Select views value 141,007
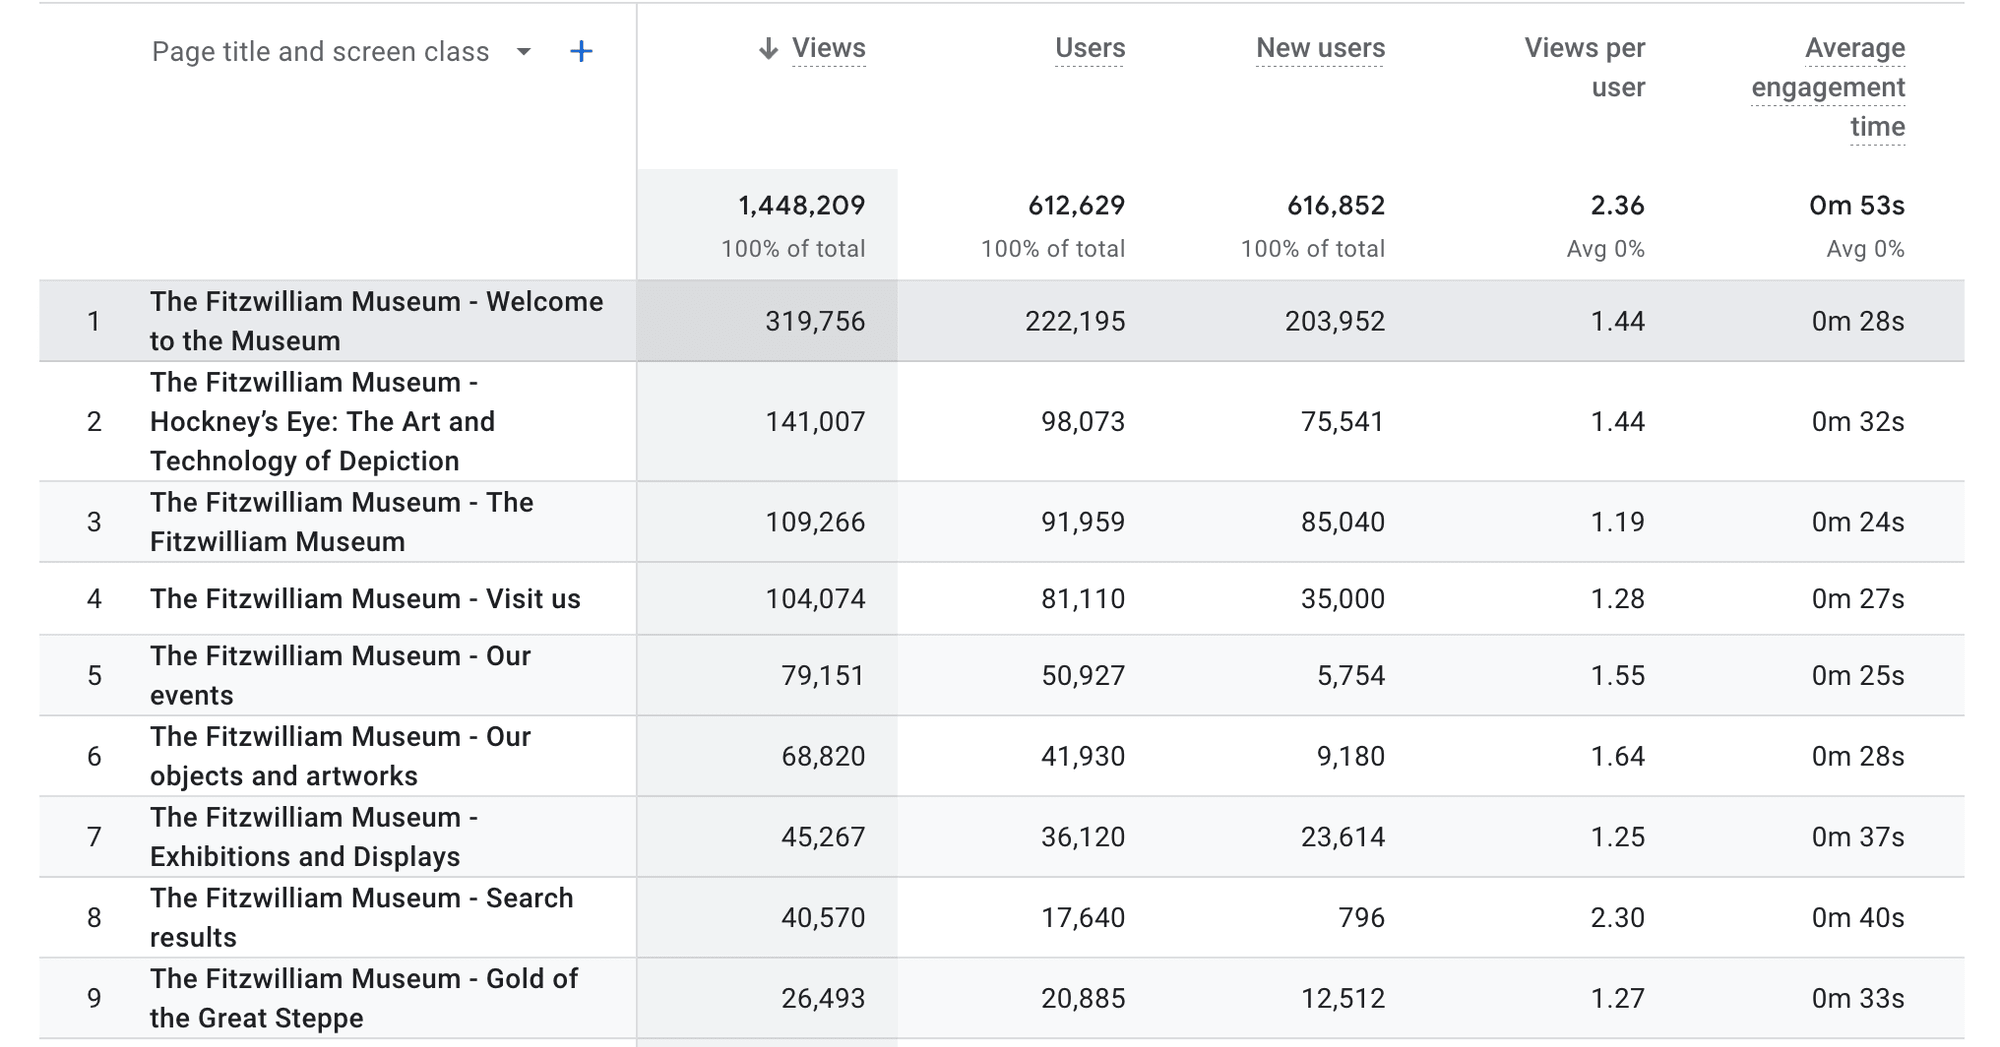2000x1047 pixels. point(815,421)
